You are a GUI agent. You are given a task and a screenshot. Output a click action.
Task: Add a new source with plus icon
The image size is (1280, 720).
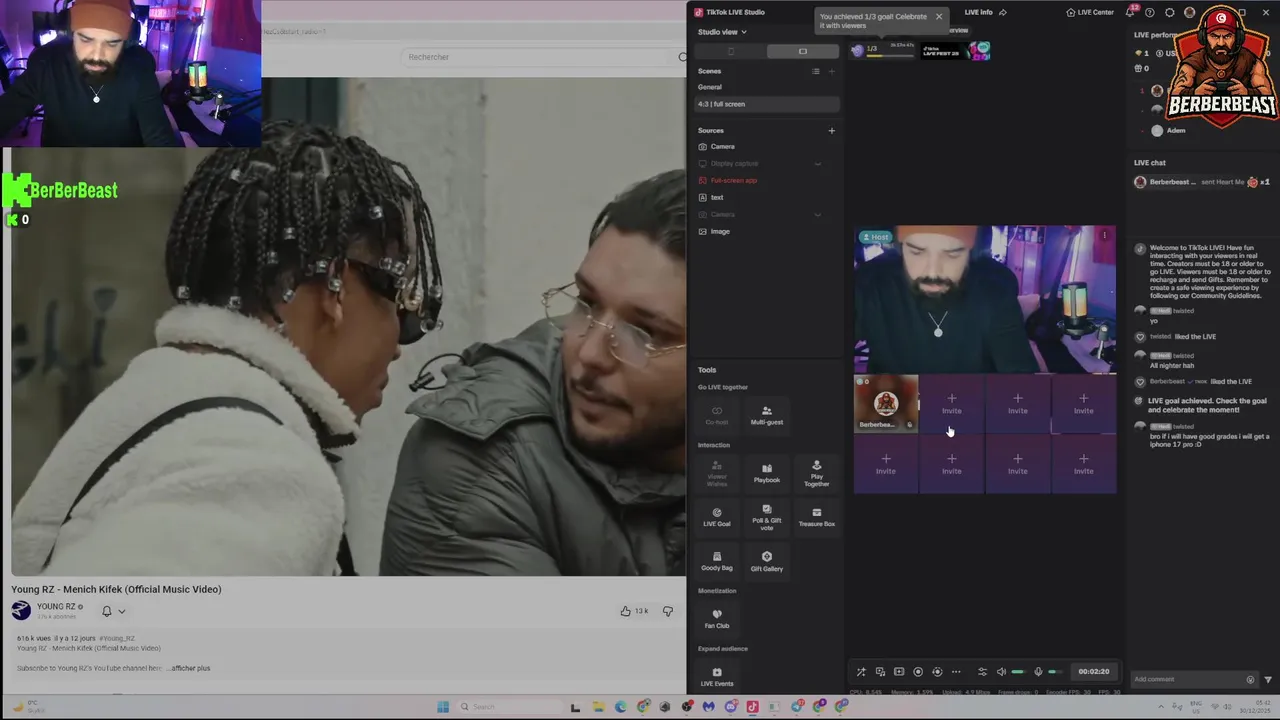(x=831, y=130)
